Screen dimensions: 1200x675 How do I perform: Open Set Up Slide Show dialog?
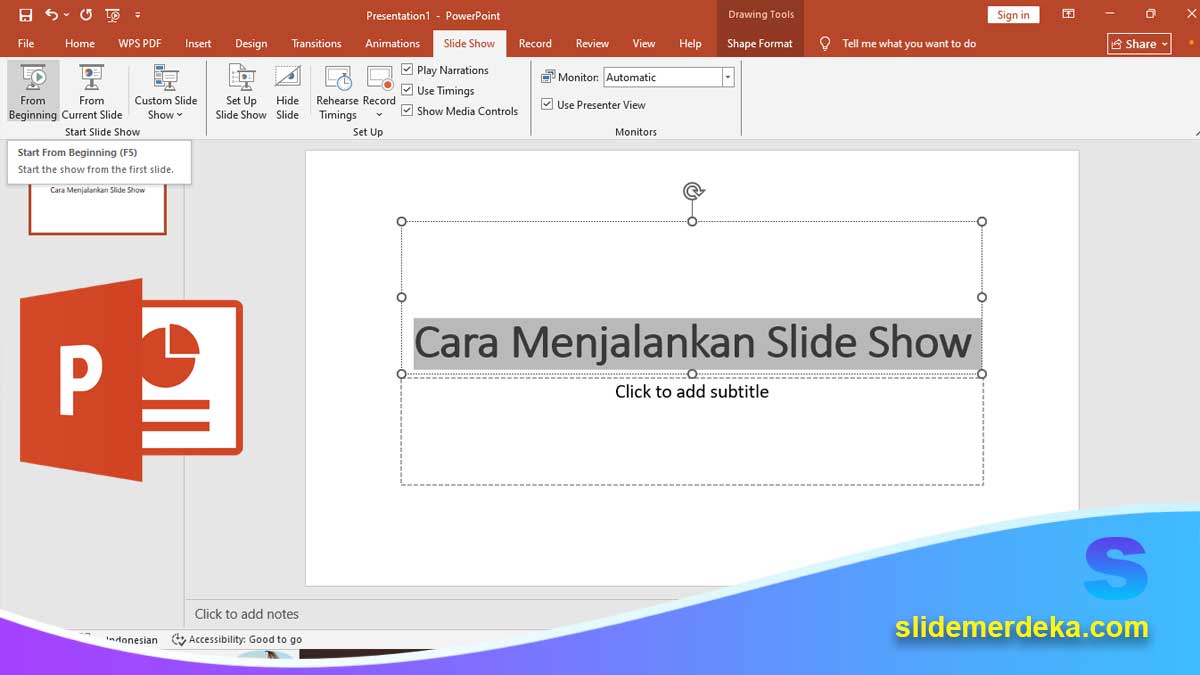click(241, 92)
